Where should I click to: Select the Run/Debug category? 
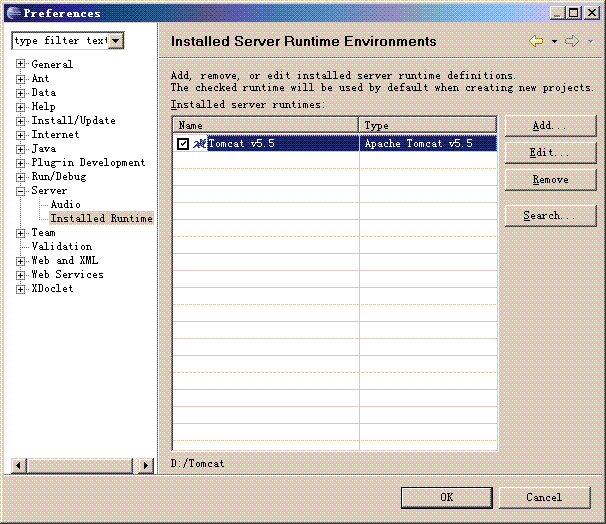point(59,177)
